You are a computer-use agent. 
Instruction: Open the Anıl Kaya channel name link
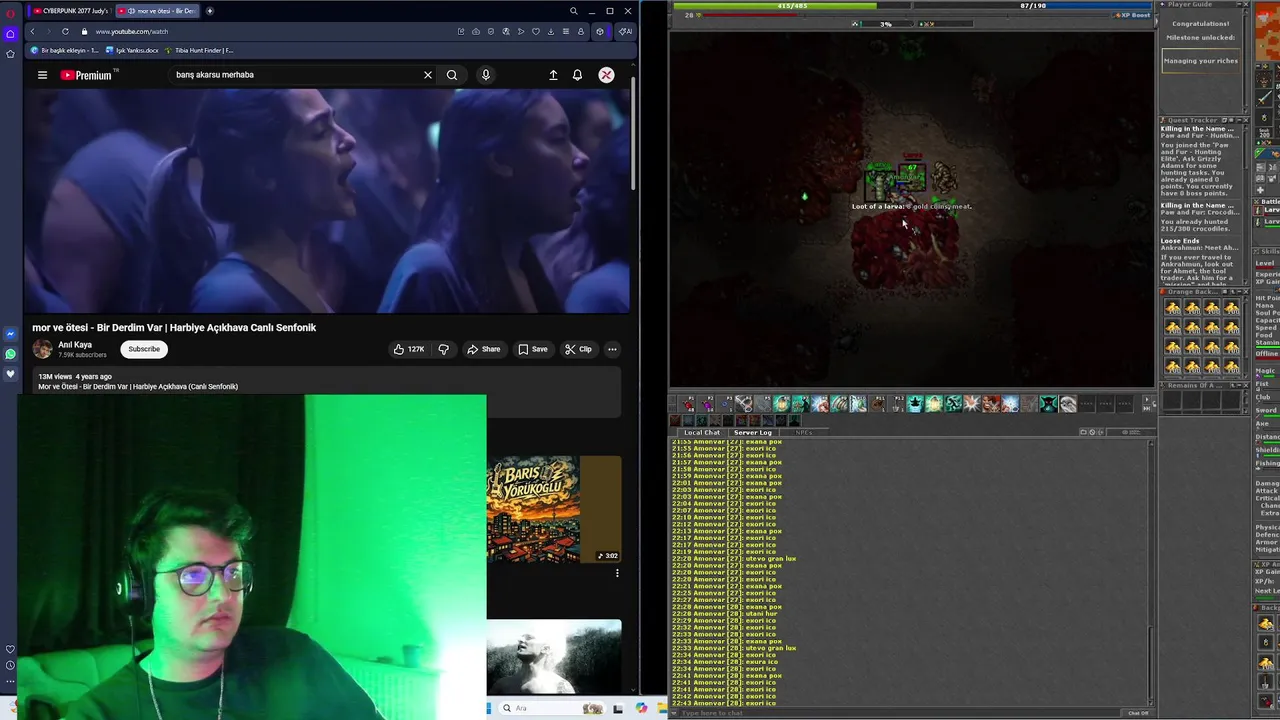coord(75,345)
